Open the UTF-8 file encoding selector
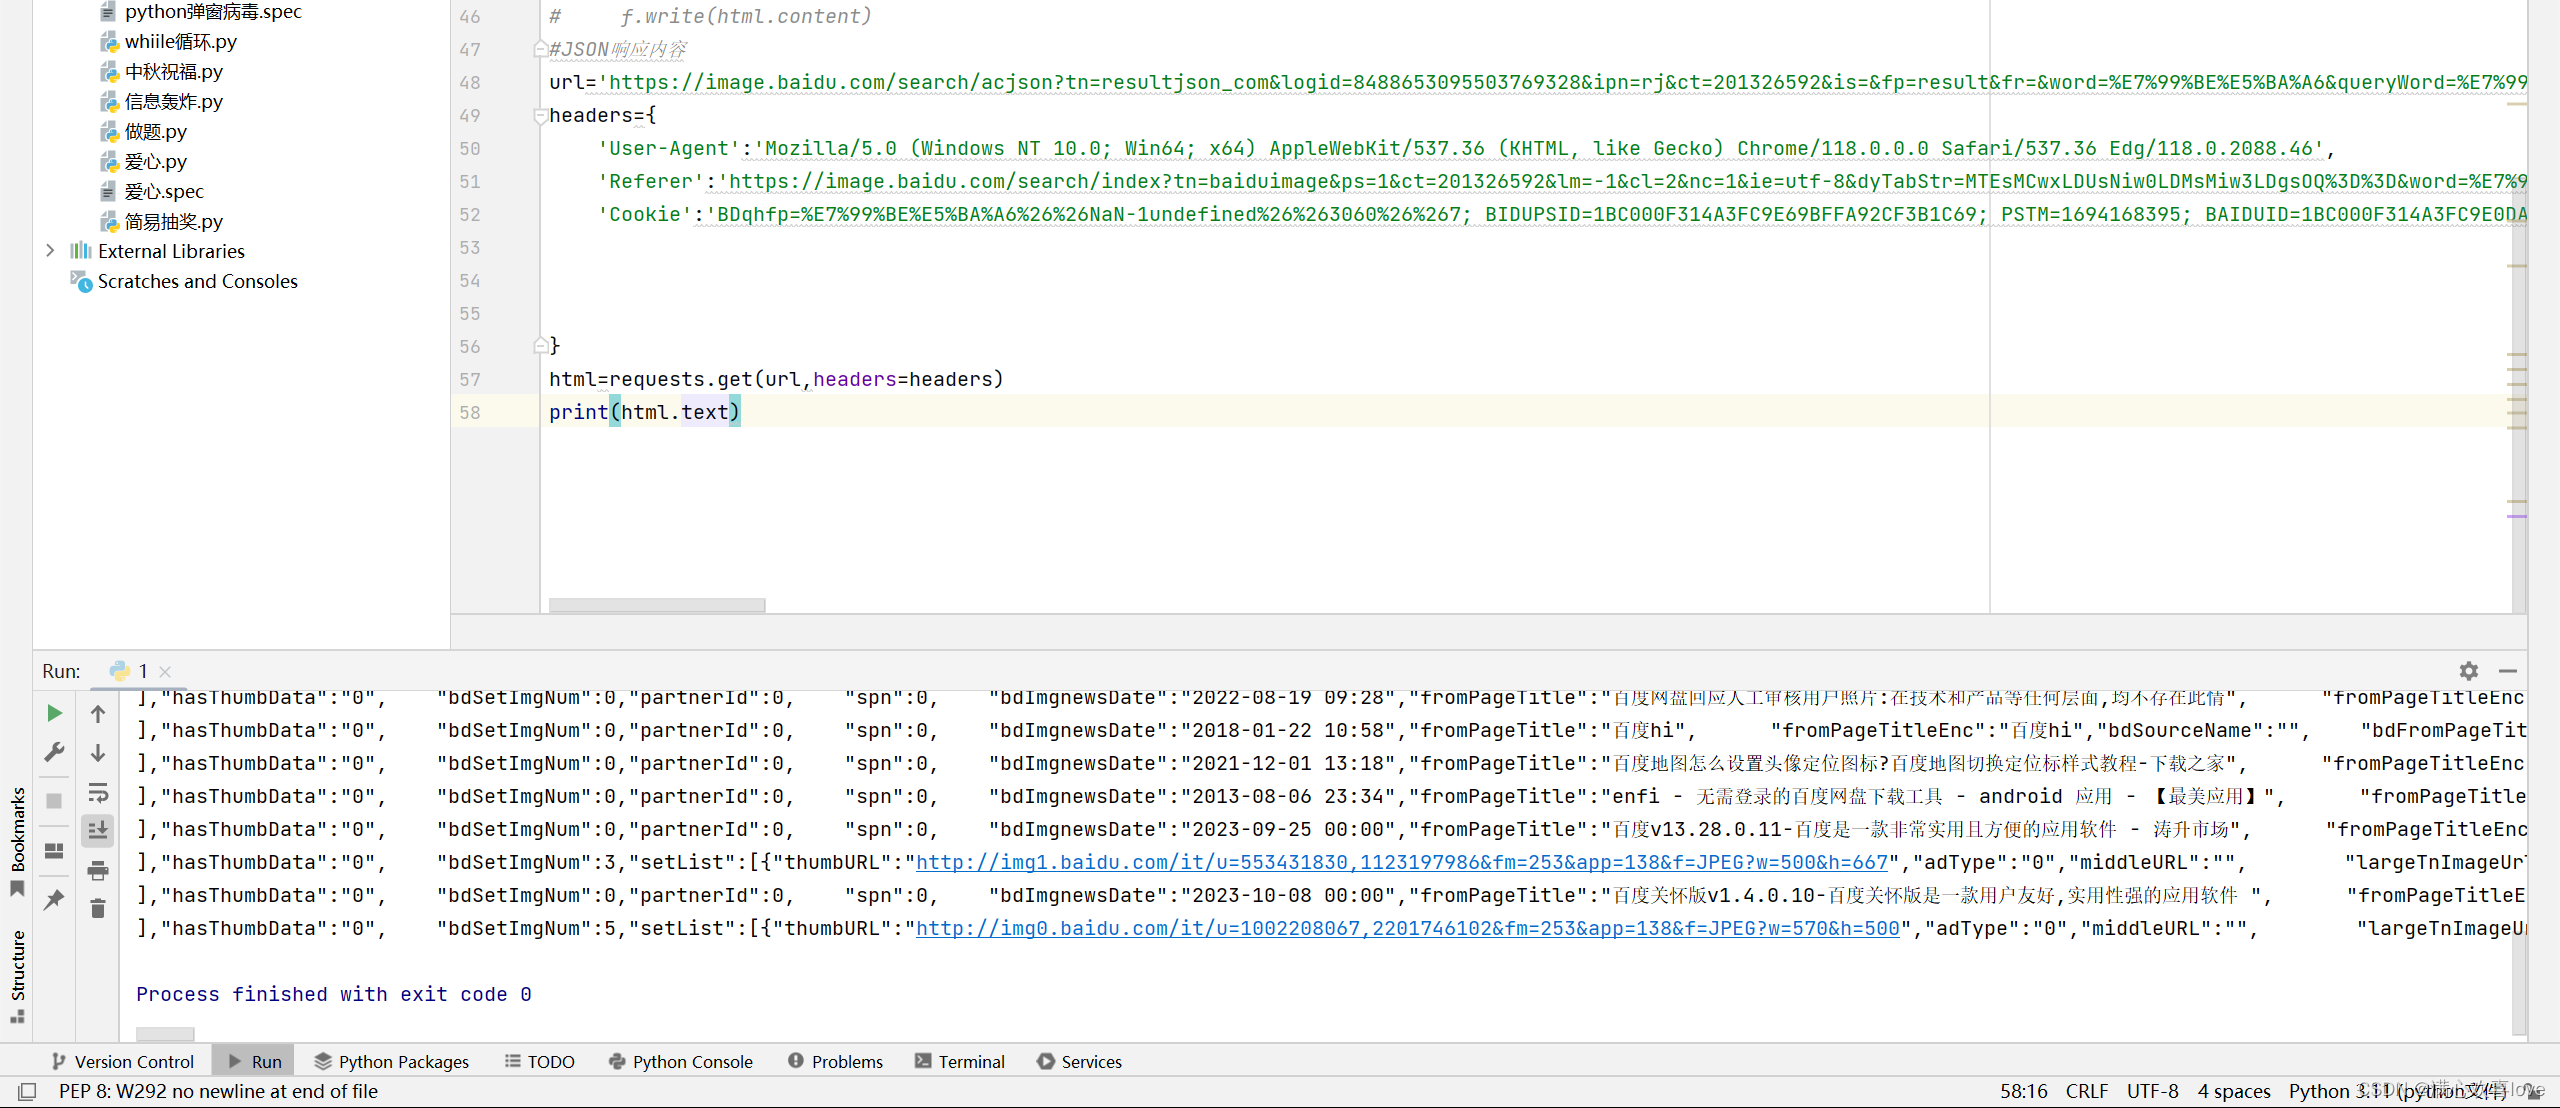Image resolution: width=2560 pixels, height=1108 pixels. (x=2152, y=1091)
